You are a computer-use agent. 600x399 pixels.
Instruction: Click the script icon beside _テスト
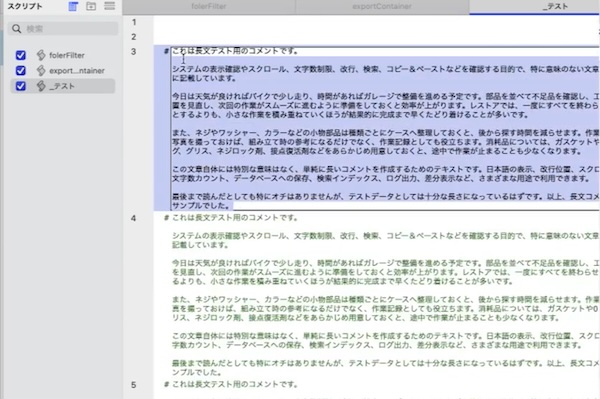pyautogui.click(x=41, y=86)
